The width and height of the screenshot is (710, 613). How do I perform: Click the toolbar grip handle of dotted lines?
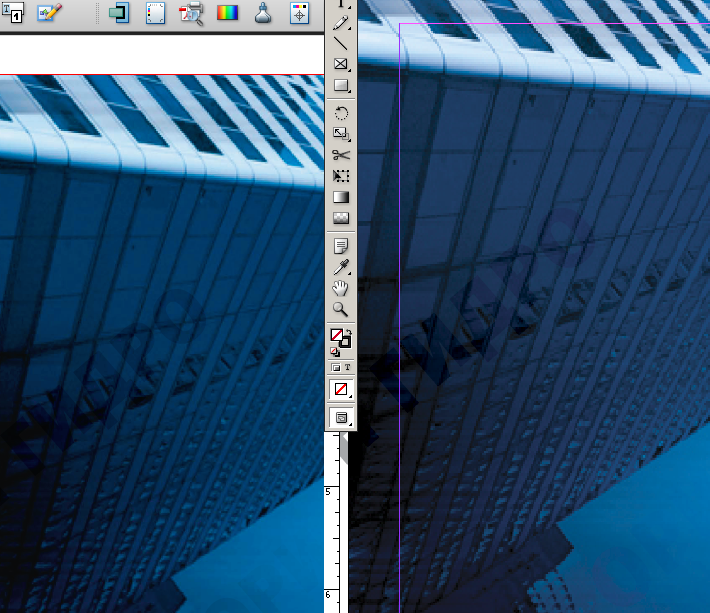coord(97,13)
